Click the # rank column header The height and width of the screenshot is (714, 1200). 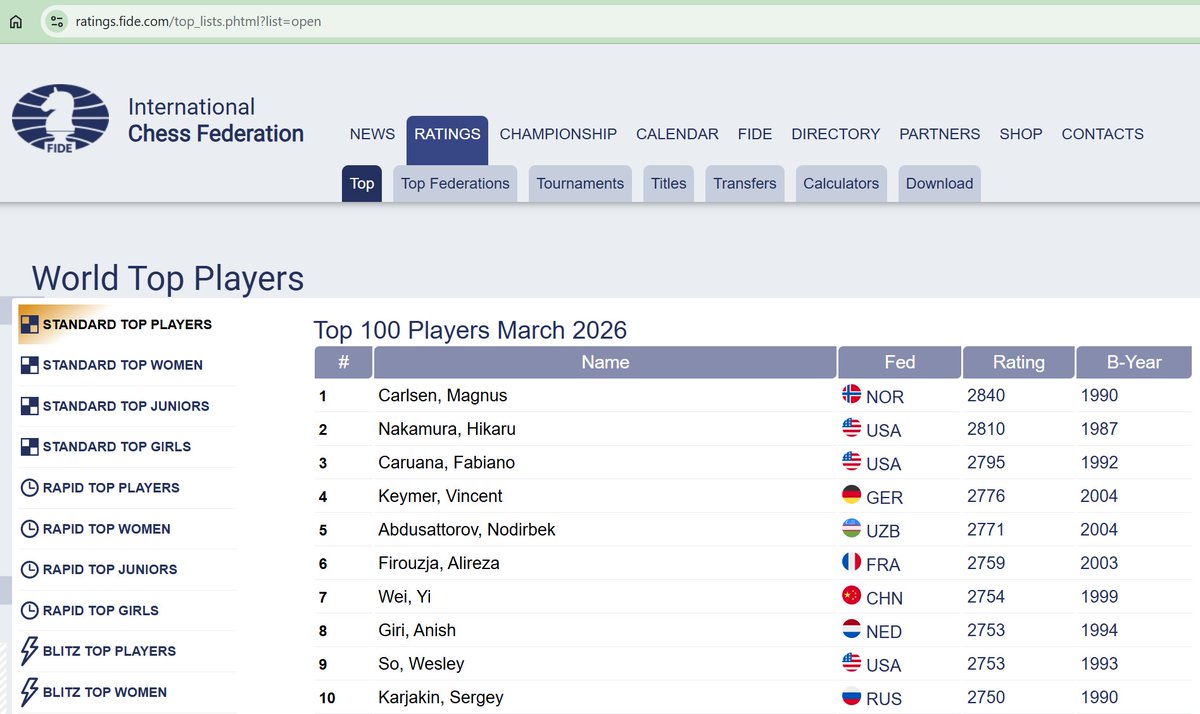tap(343, 362)
